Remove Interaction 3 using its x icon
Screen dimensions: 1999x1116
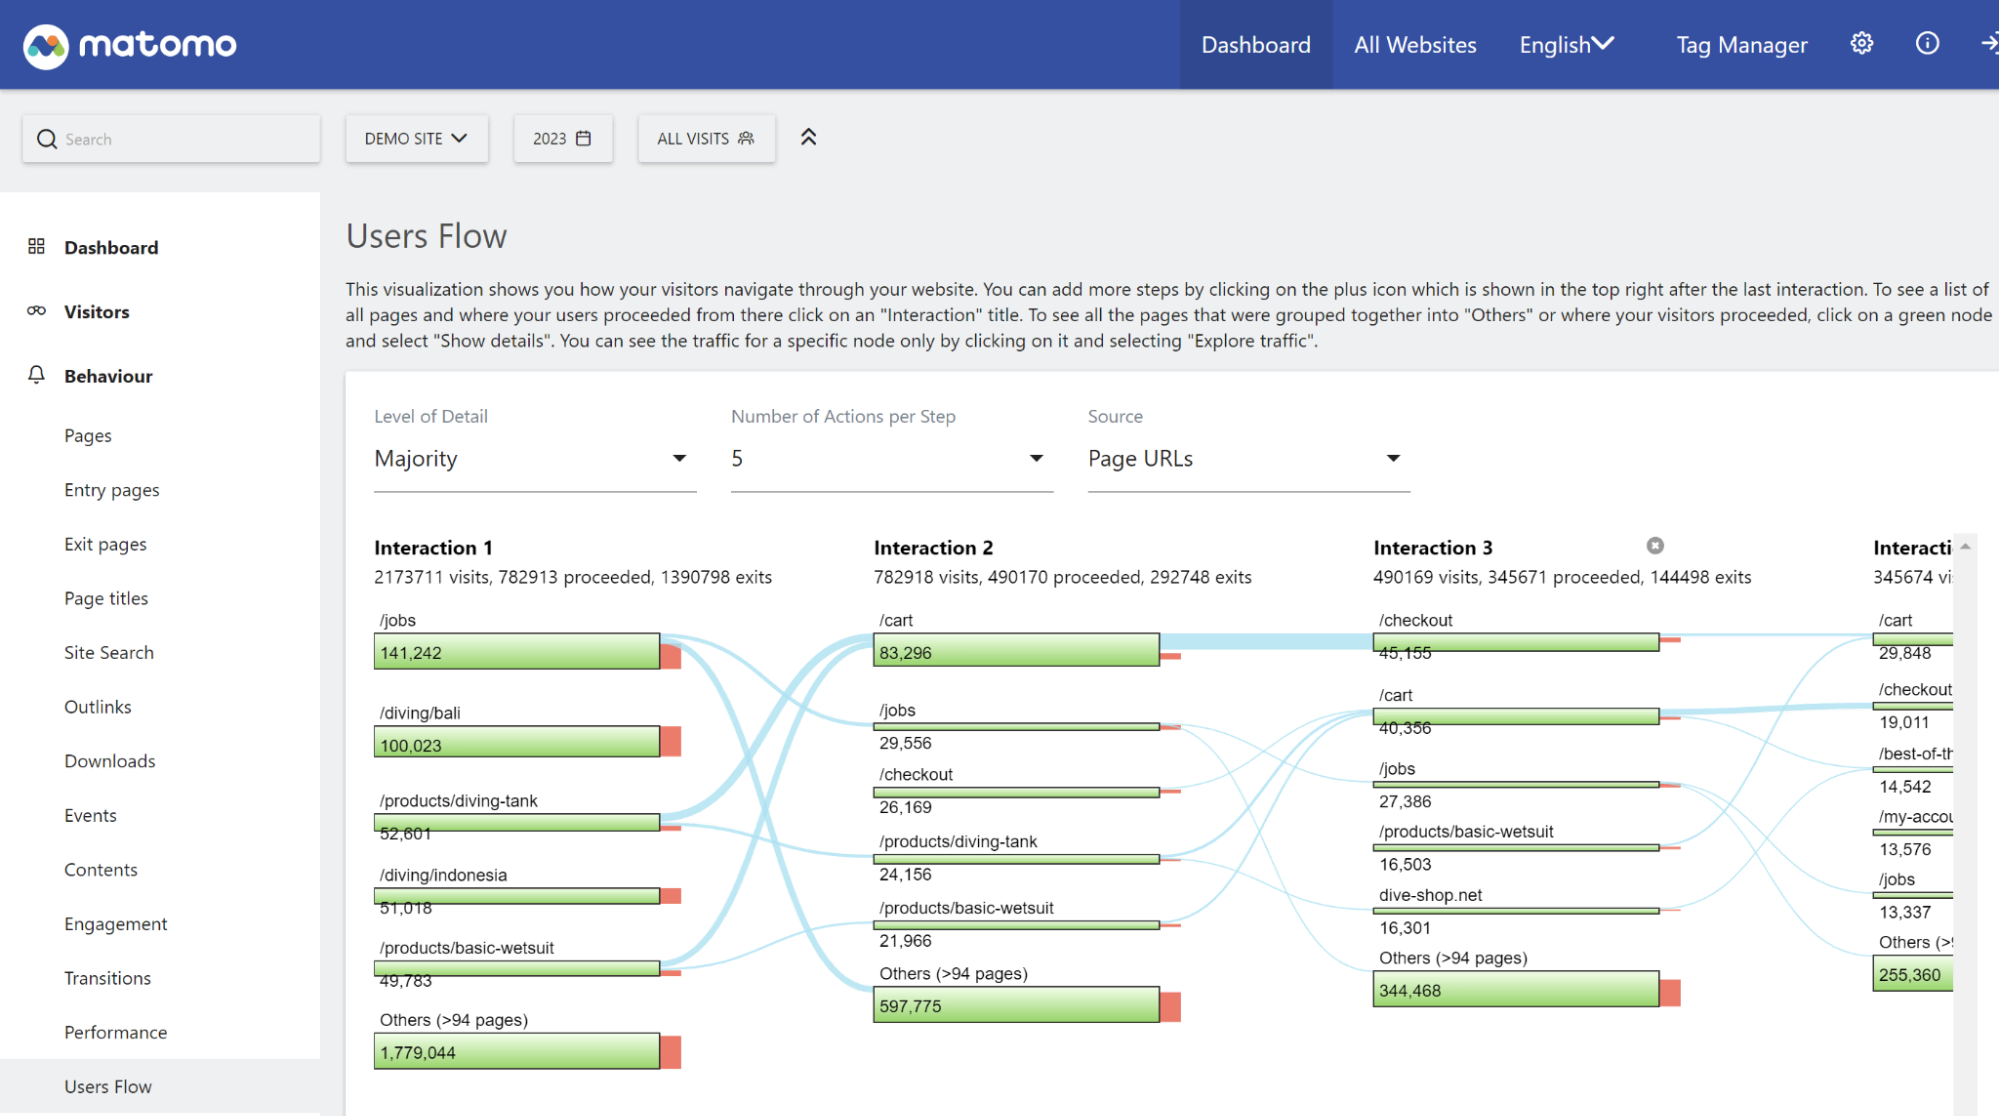point(1655,546)
